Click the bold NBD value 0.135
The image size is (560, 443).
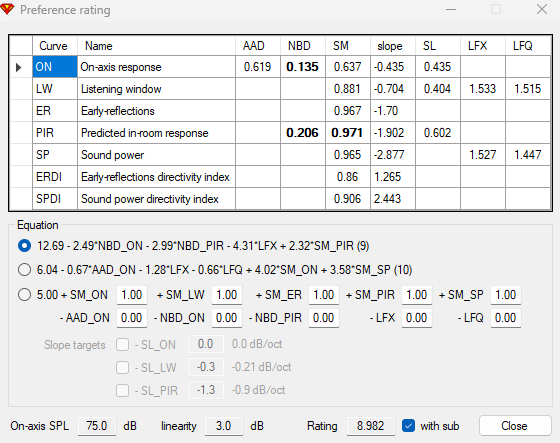pos(303,67)
